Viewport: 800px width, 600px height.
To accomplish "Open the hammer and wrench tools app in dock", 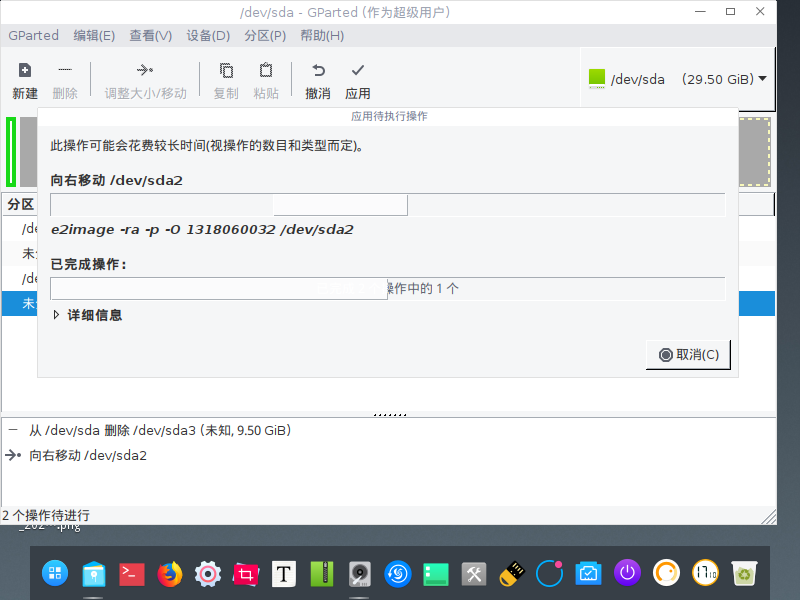I will click(x=474, y=574).
